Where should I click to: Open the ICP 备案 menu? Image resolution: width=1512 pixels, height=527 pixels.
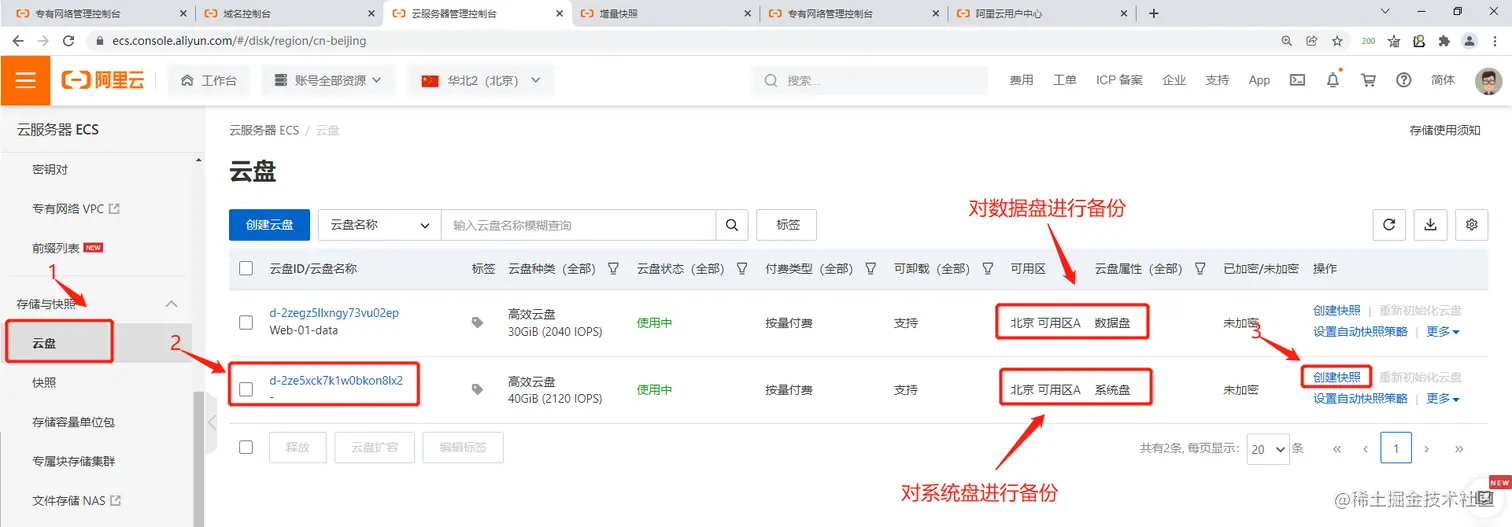[x=1119, y=80]
